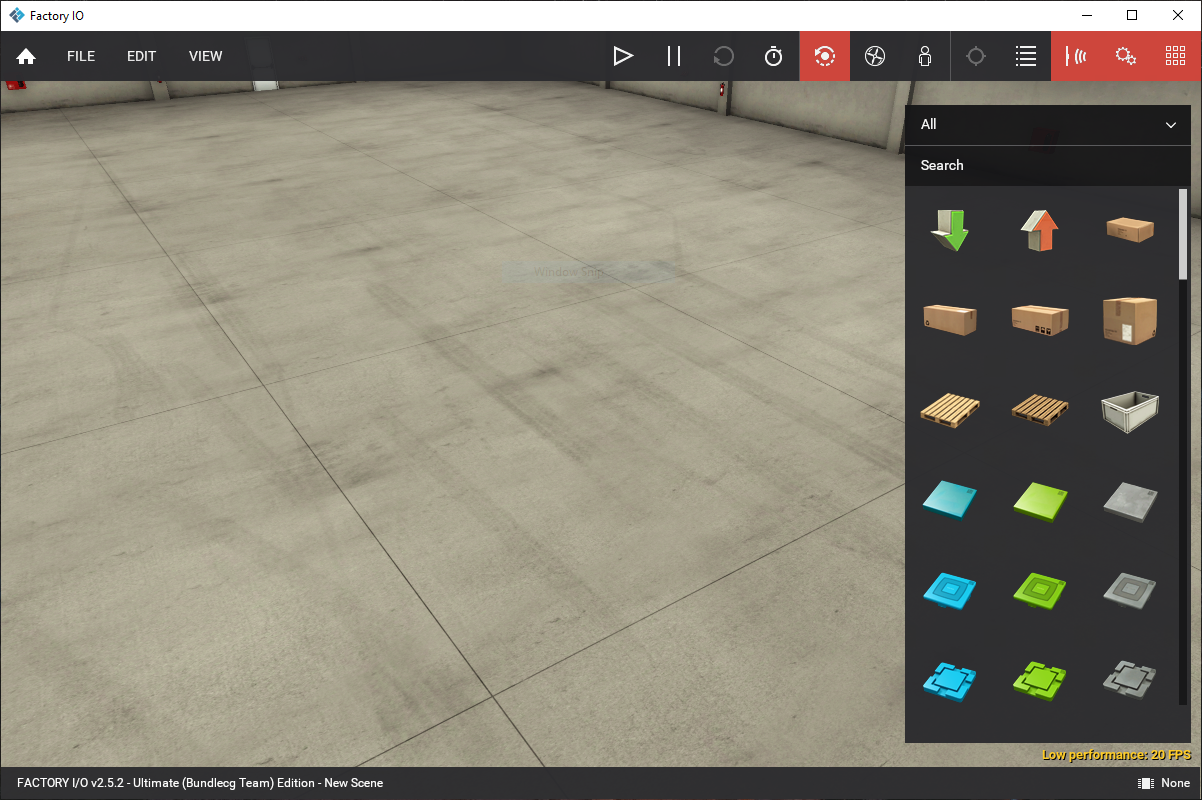This screenshot has height=800, width=1202.
Task: Reset the simulation with circular arrow
Action: click(723, 56)
